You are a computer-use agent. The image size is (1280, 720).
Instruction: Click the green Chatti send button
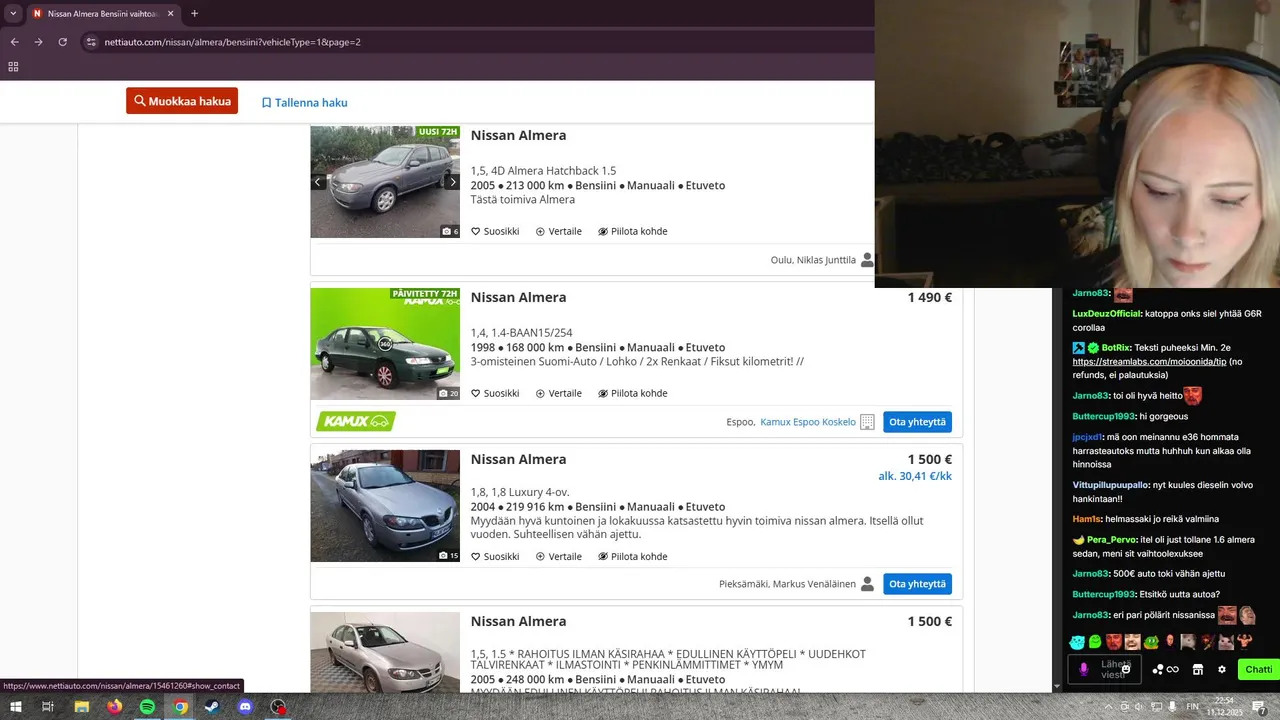1259,669
